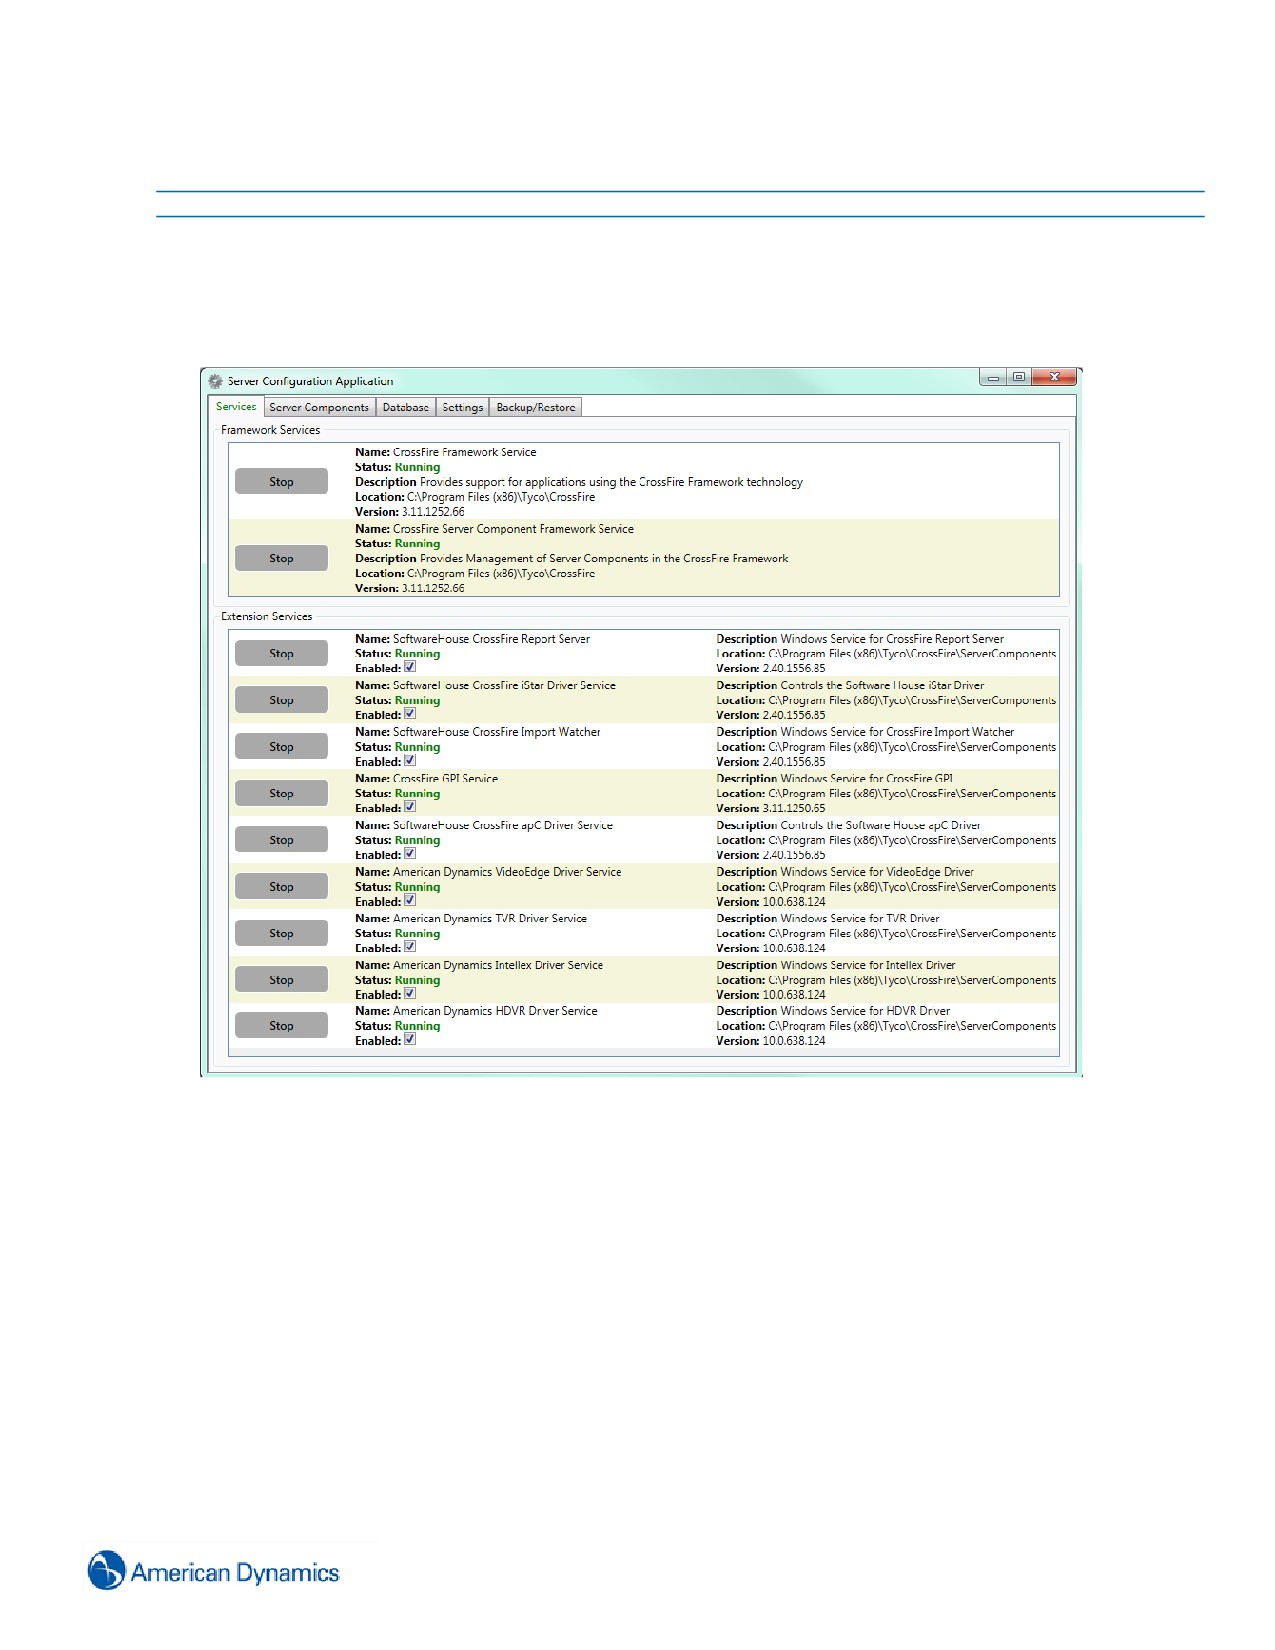Click the name 'SoftwareHouse CrossFire Report Server'
The image size is (1275, 1650).
point(491,639)
